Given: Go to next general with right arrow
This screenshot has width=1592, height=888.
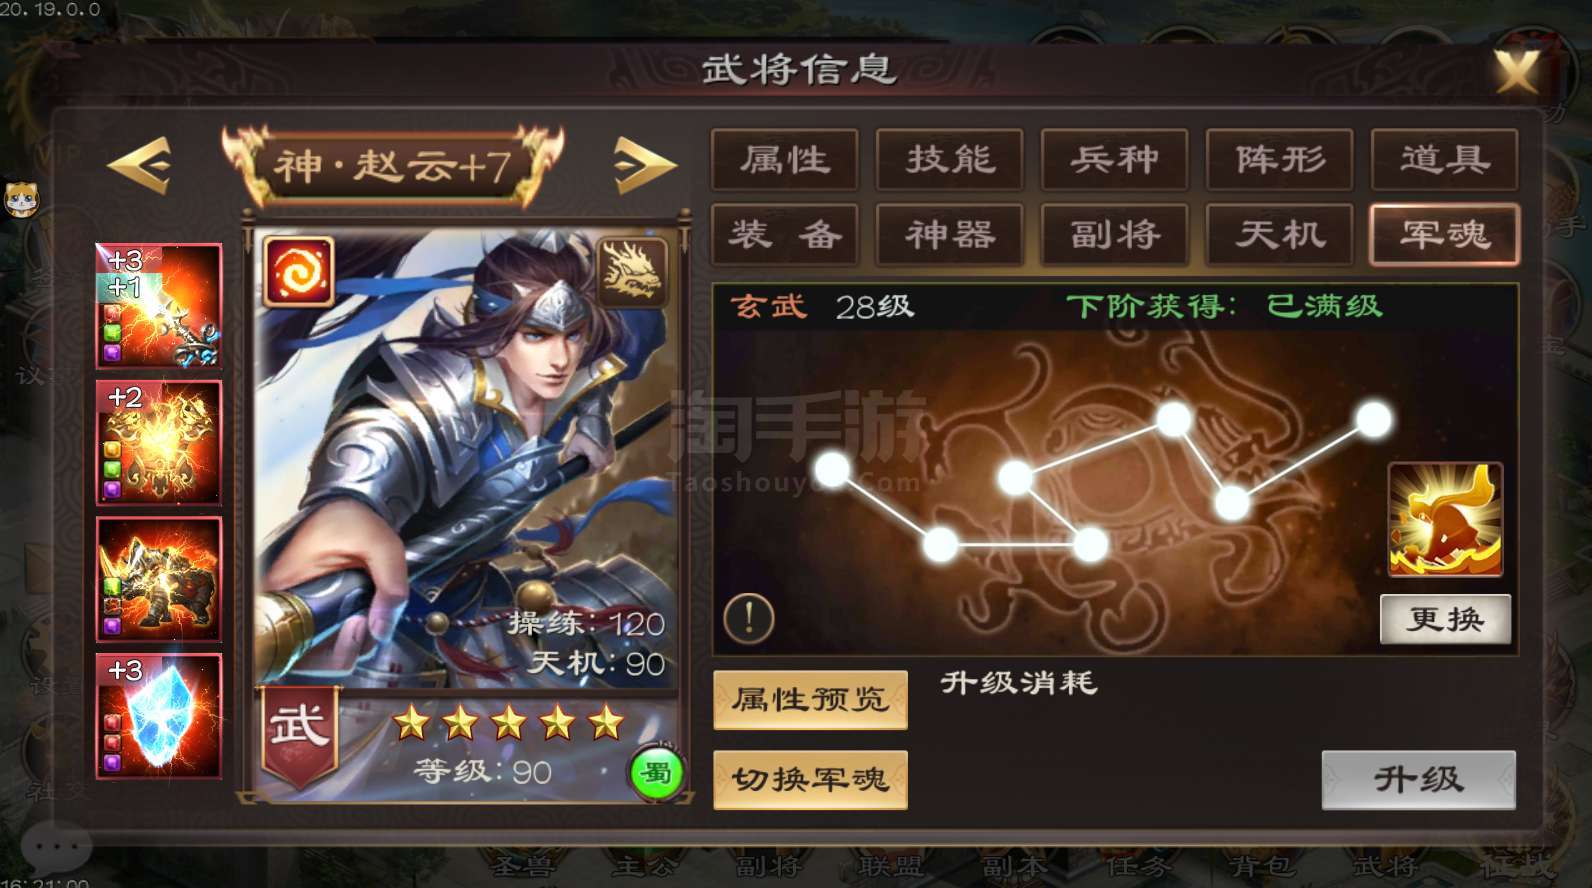Looking at the screenshot, I should pyautogui.click(x=644, y=164).
